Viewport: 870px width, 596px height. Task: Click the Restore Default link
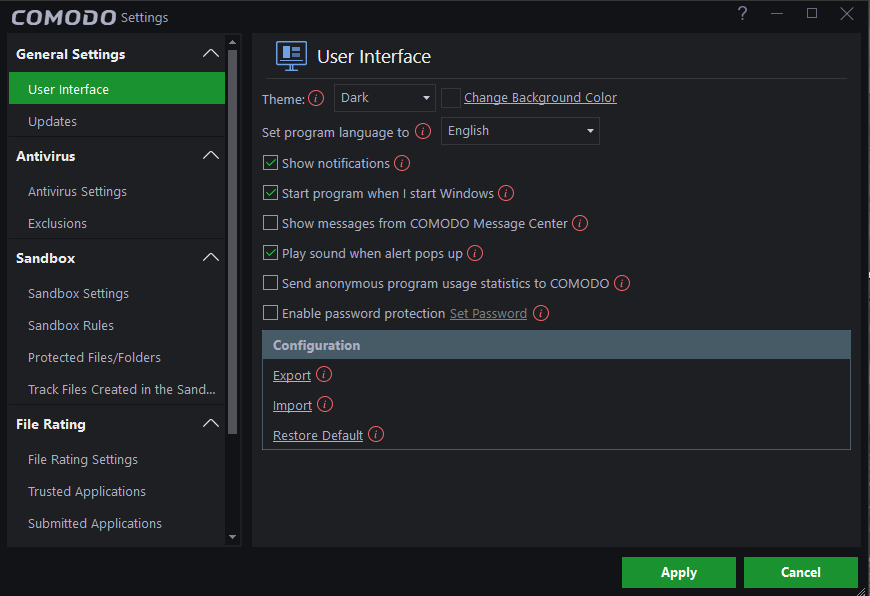point(318,436)
